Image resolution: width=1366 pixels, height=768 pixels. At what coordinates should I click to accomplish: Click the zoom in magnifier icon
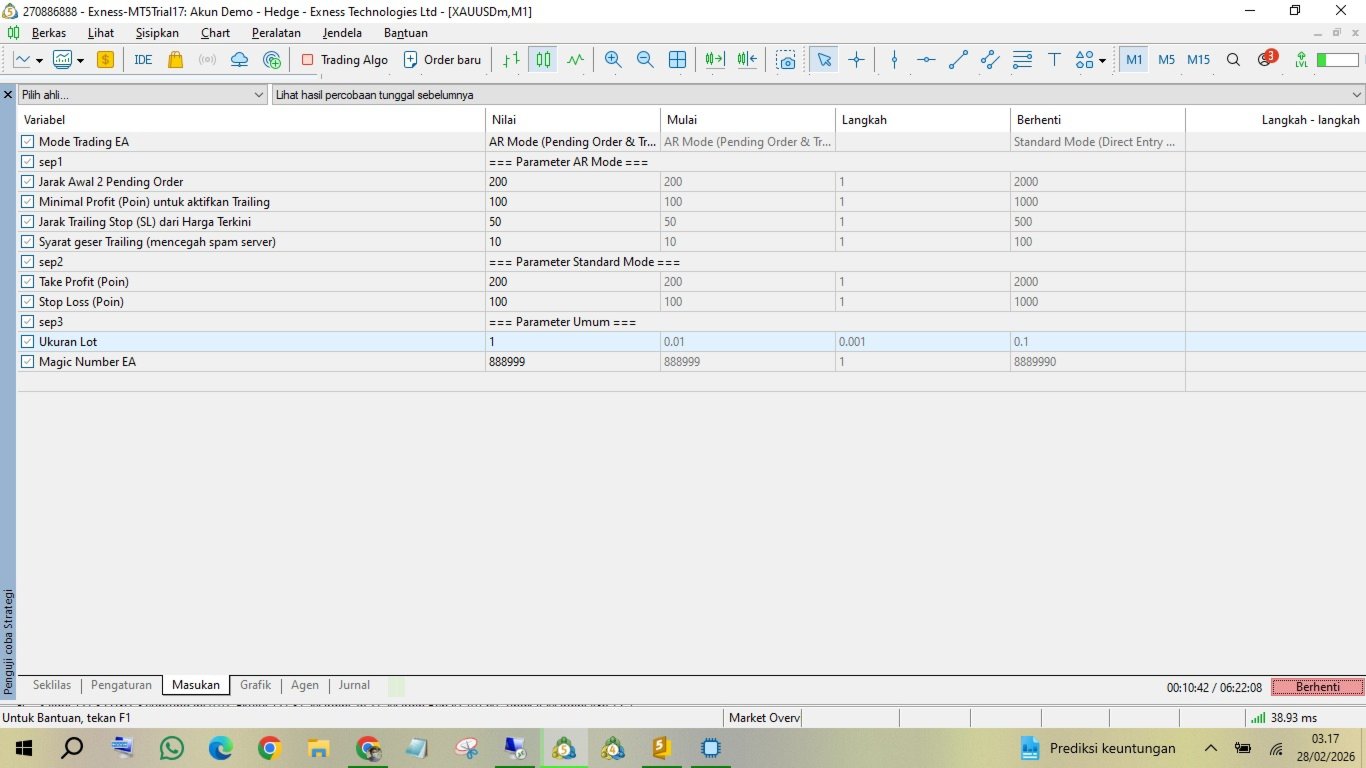pos(613,60)
